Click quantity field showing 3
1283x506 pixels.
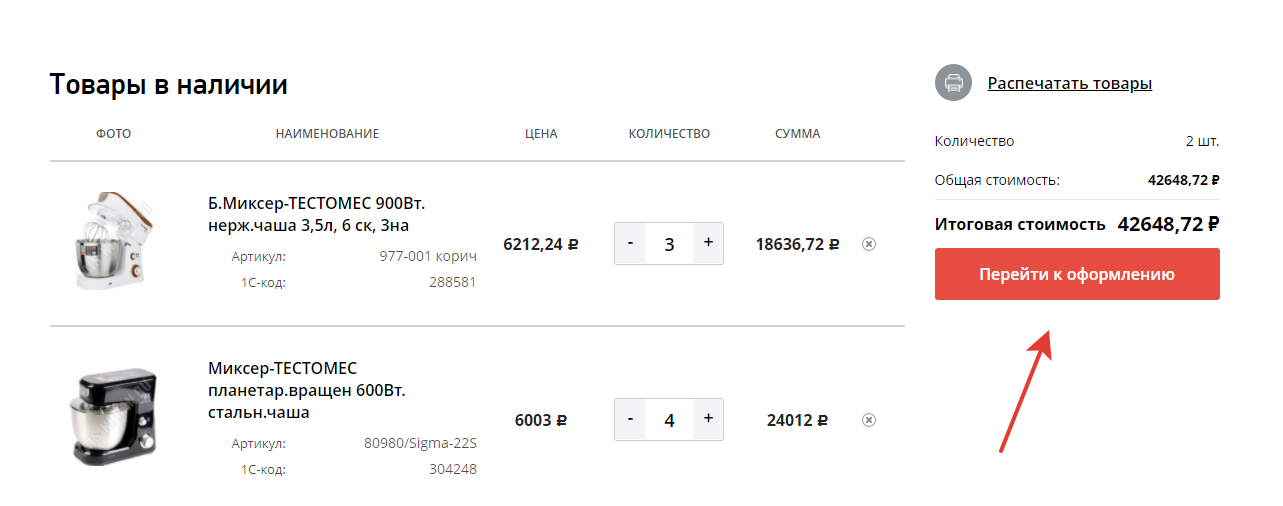click(x=669, y=243)
